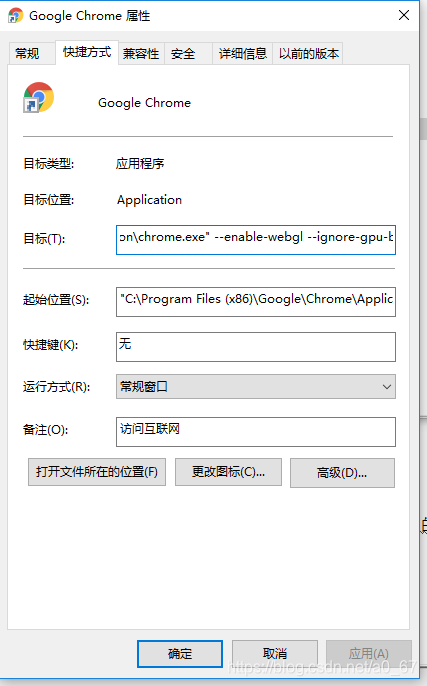Confirm with the 确定 button
This screenshot has height=686, width=427.
tap(180, 654)
